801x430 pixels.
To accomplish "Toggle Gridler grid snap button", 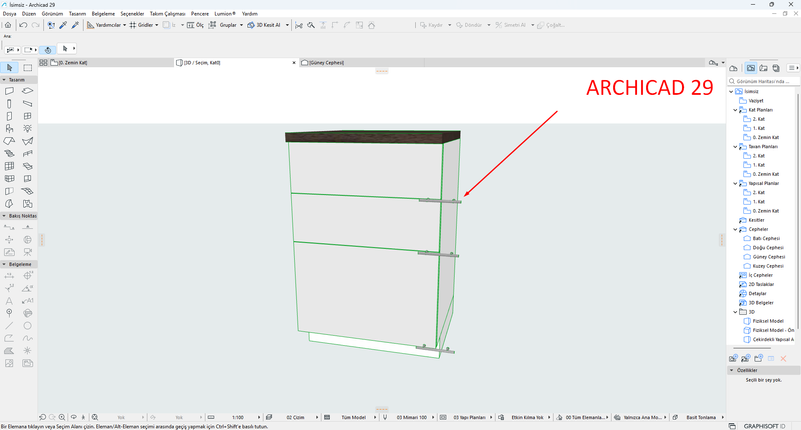I will [141, 25].
